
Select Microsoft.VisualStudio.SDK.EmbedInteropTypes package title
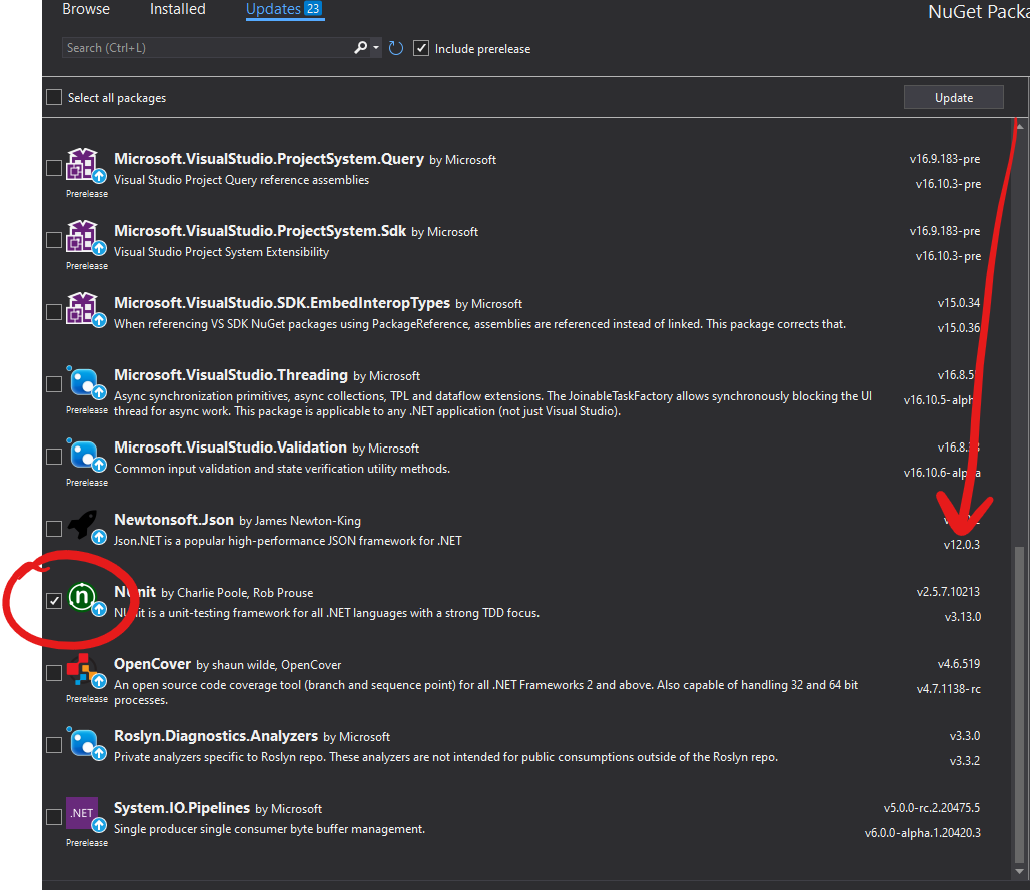[282, 303]
